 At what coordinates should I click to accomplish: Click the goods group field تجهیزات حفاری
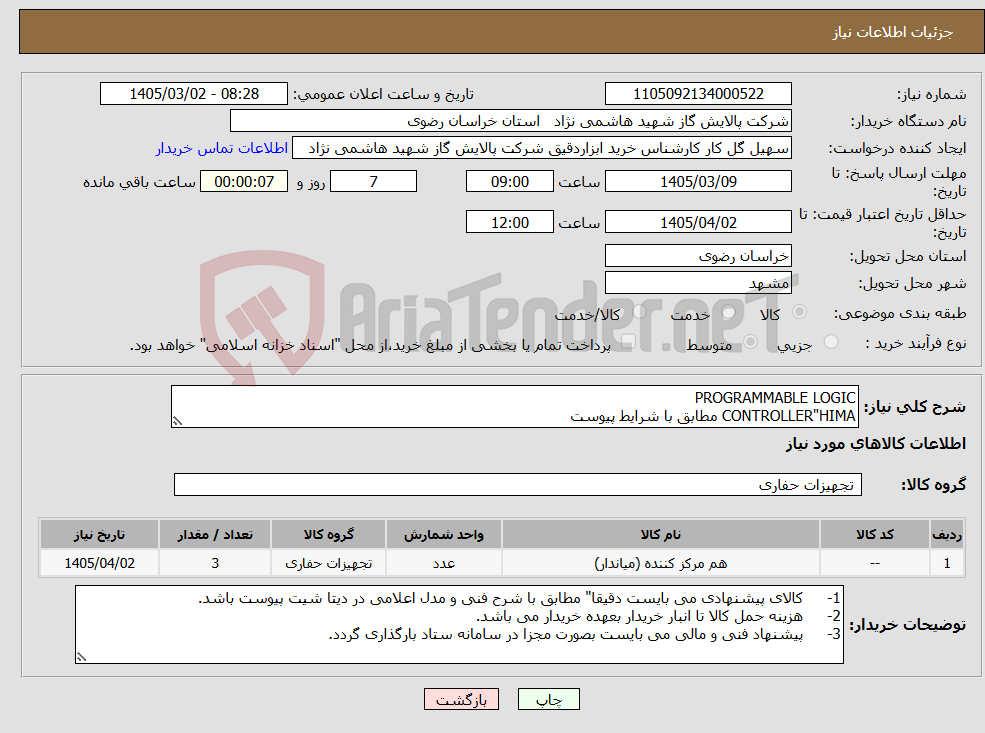518,484
